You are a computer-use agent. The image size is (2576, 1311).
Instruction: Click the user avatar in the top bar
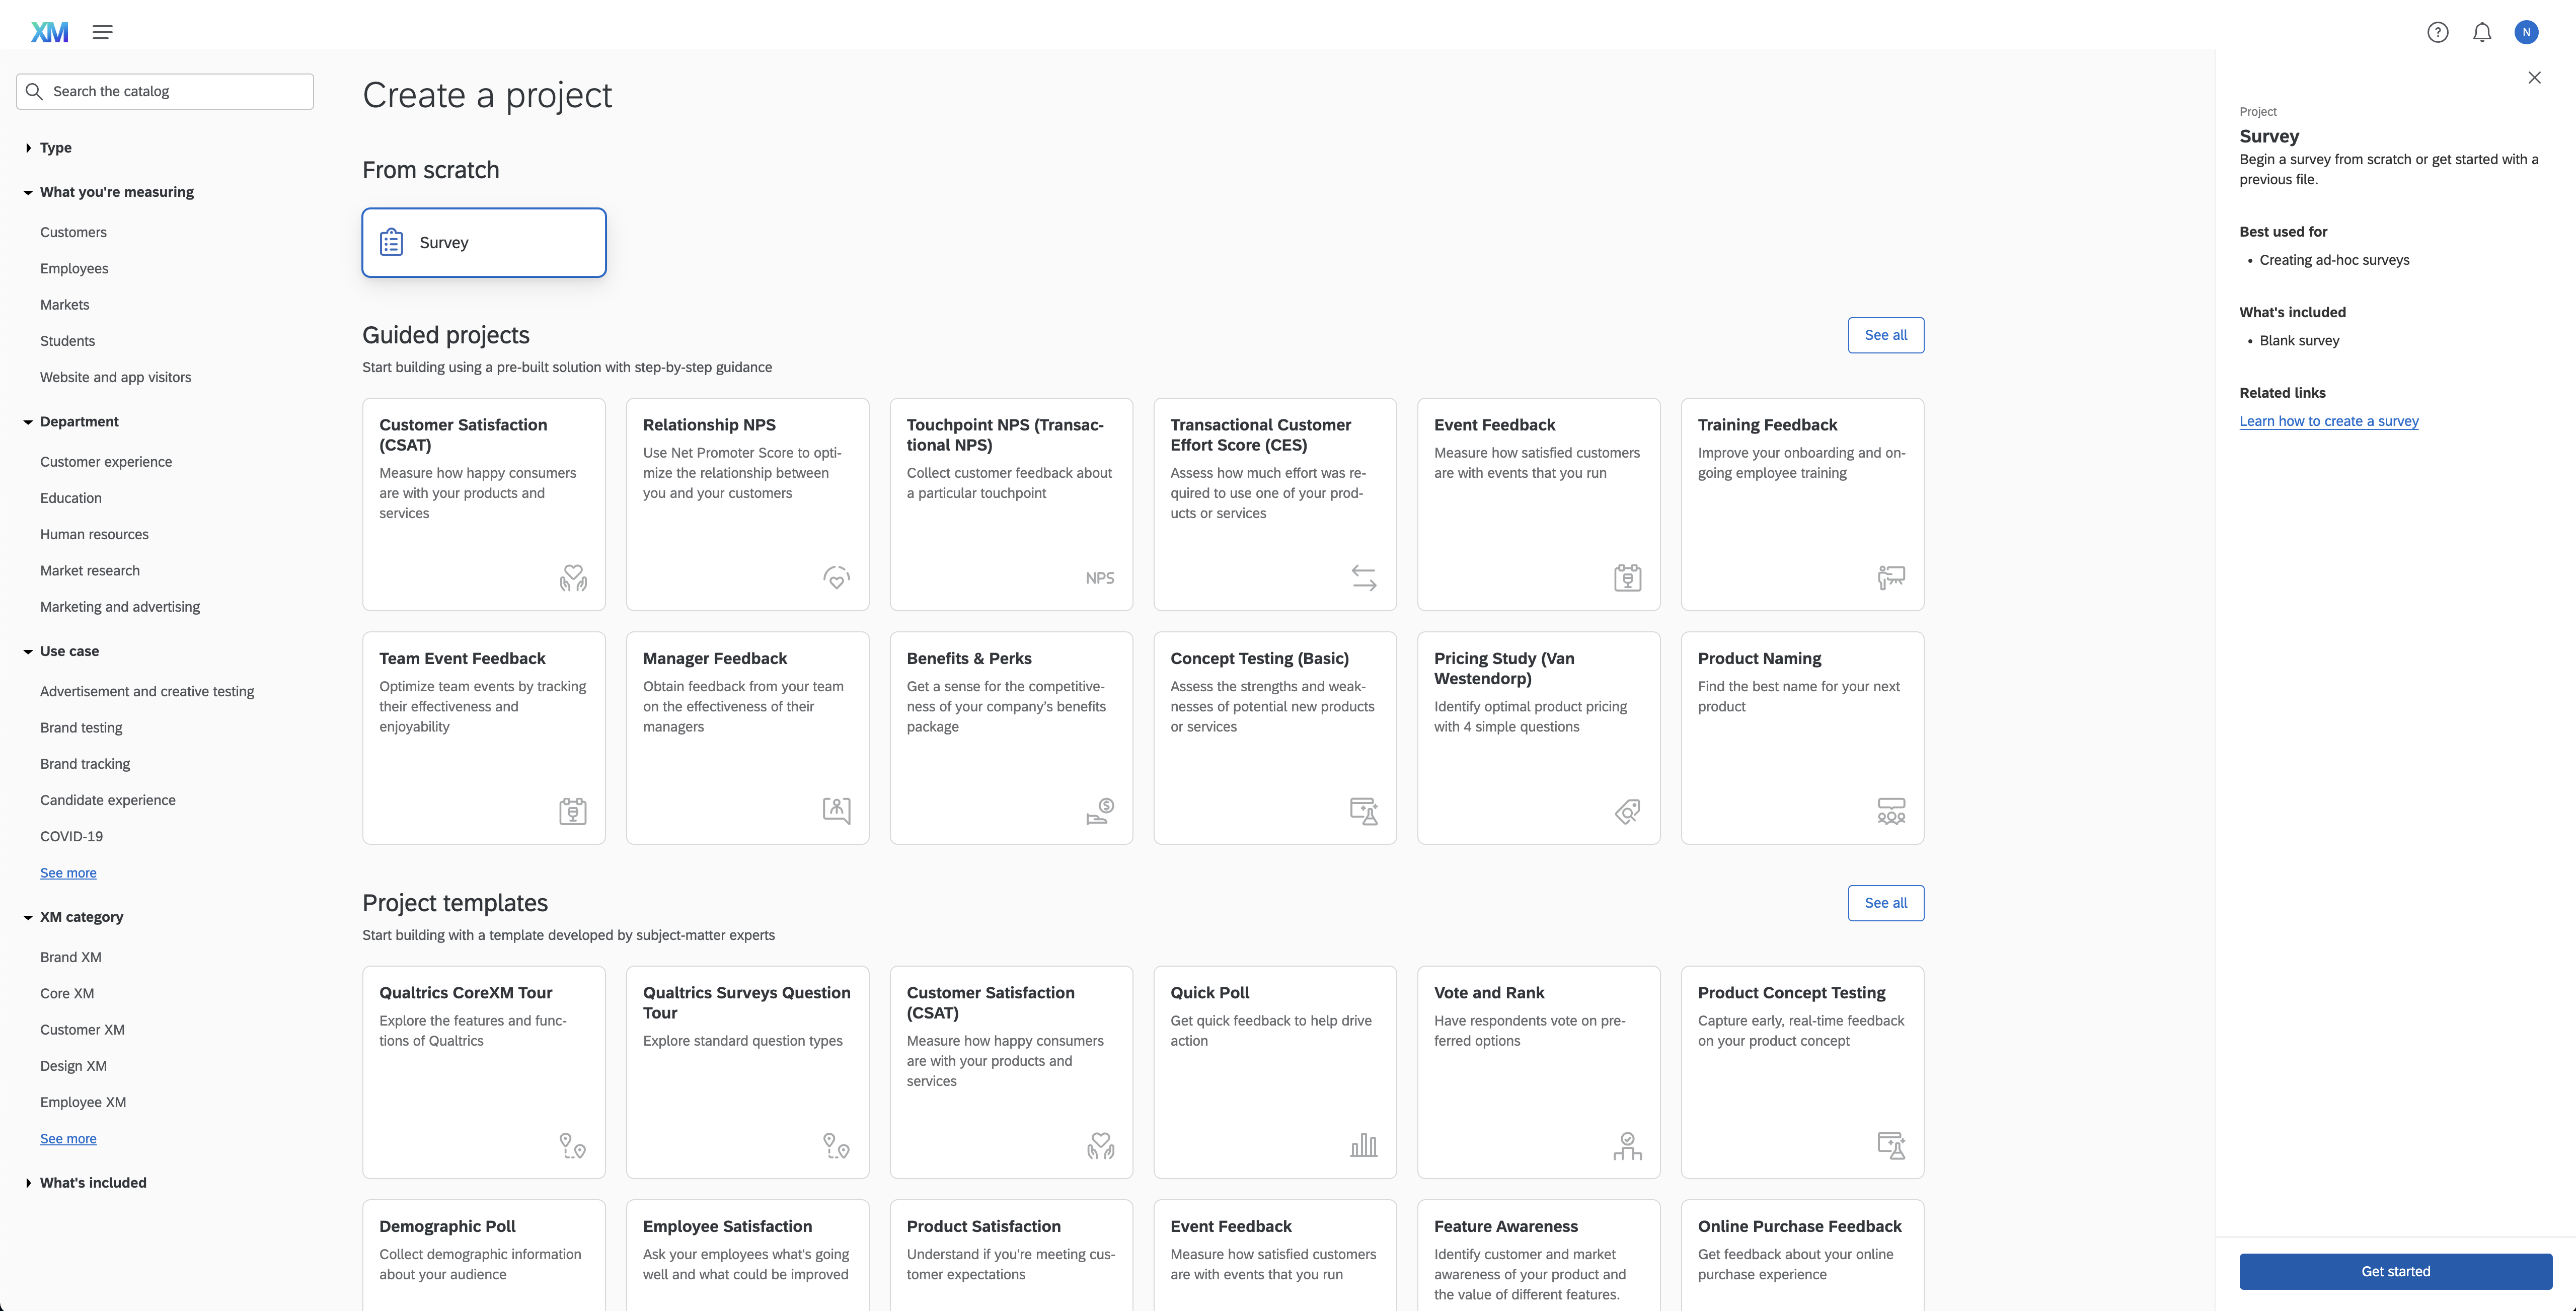pyautogui.click(x=2527, y=32)
